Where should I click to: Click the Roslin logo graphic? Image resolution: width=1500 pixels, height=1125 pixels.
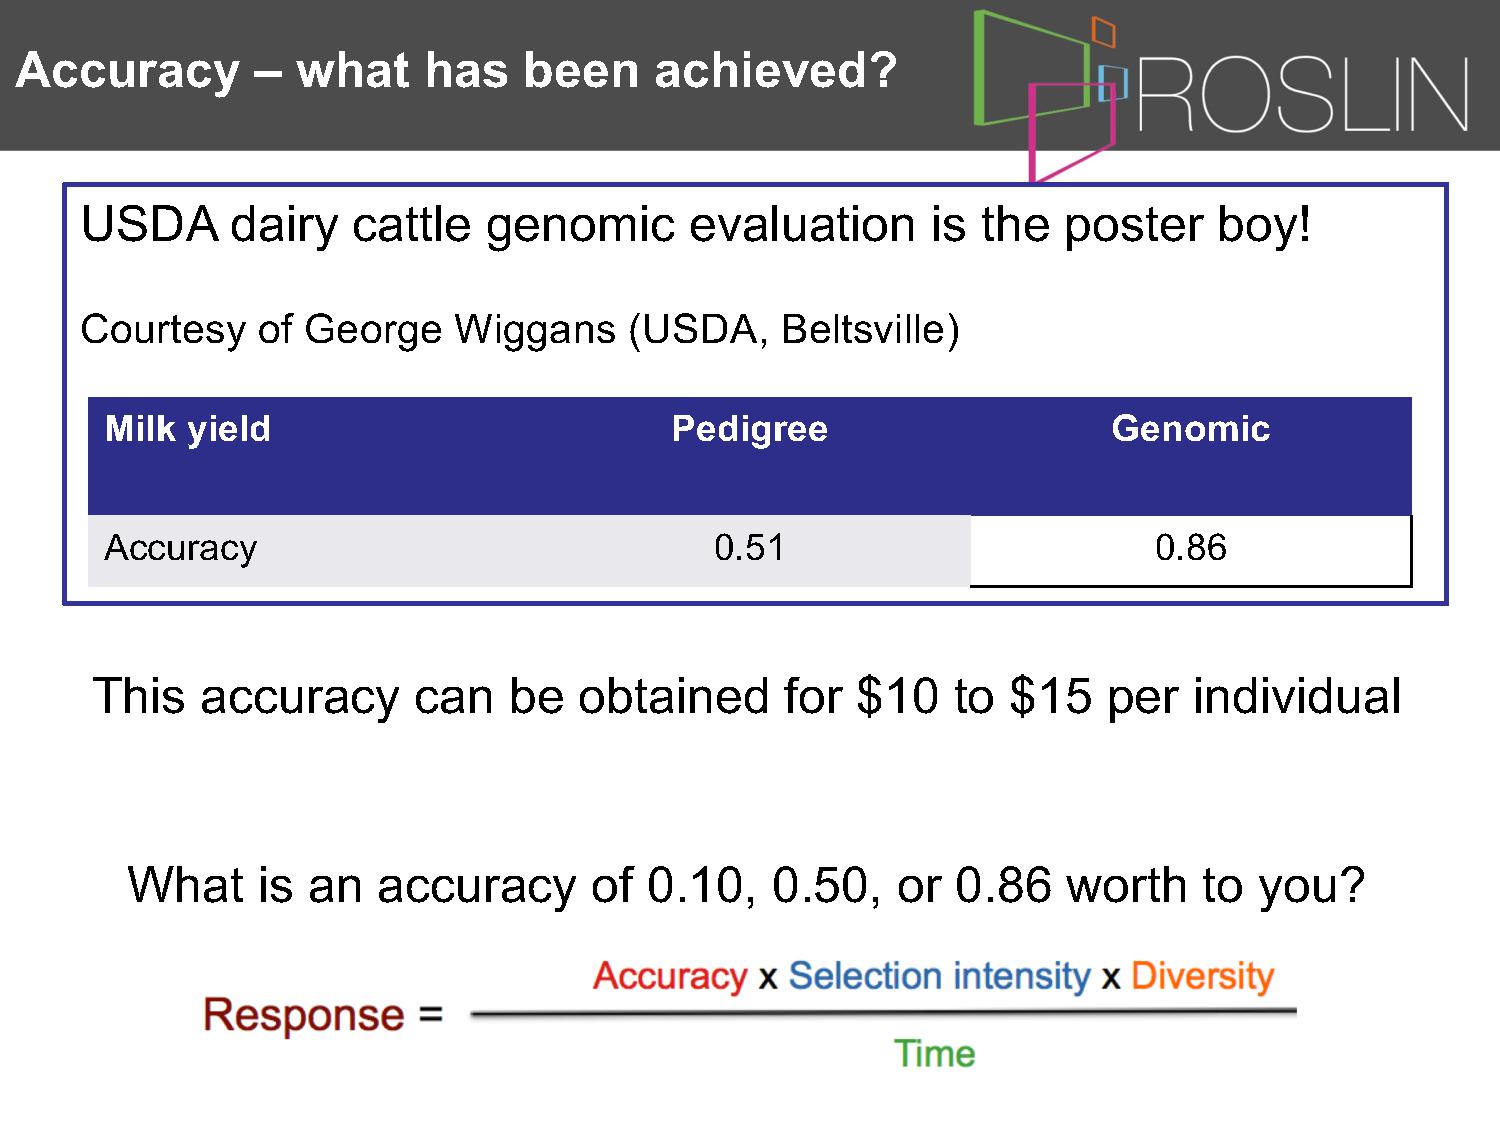click(1045, 96)
